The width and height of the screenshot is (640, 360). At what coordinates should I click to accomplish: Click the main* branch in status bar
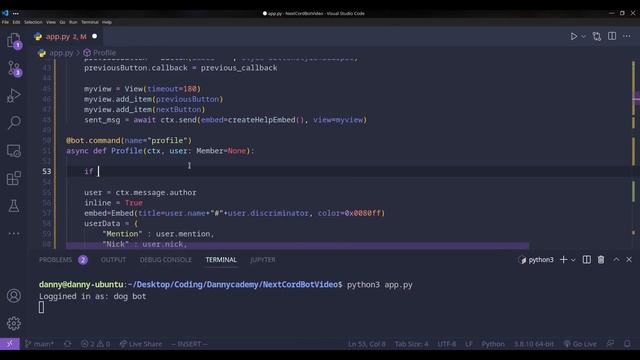(x=40, y=344)
